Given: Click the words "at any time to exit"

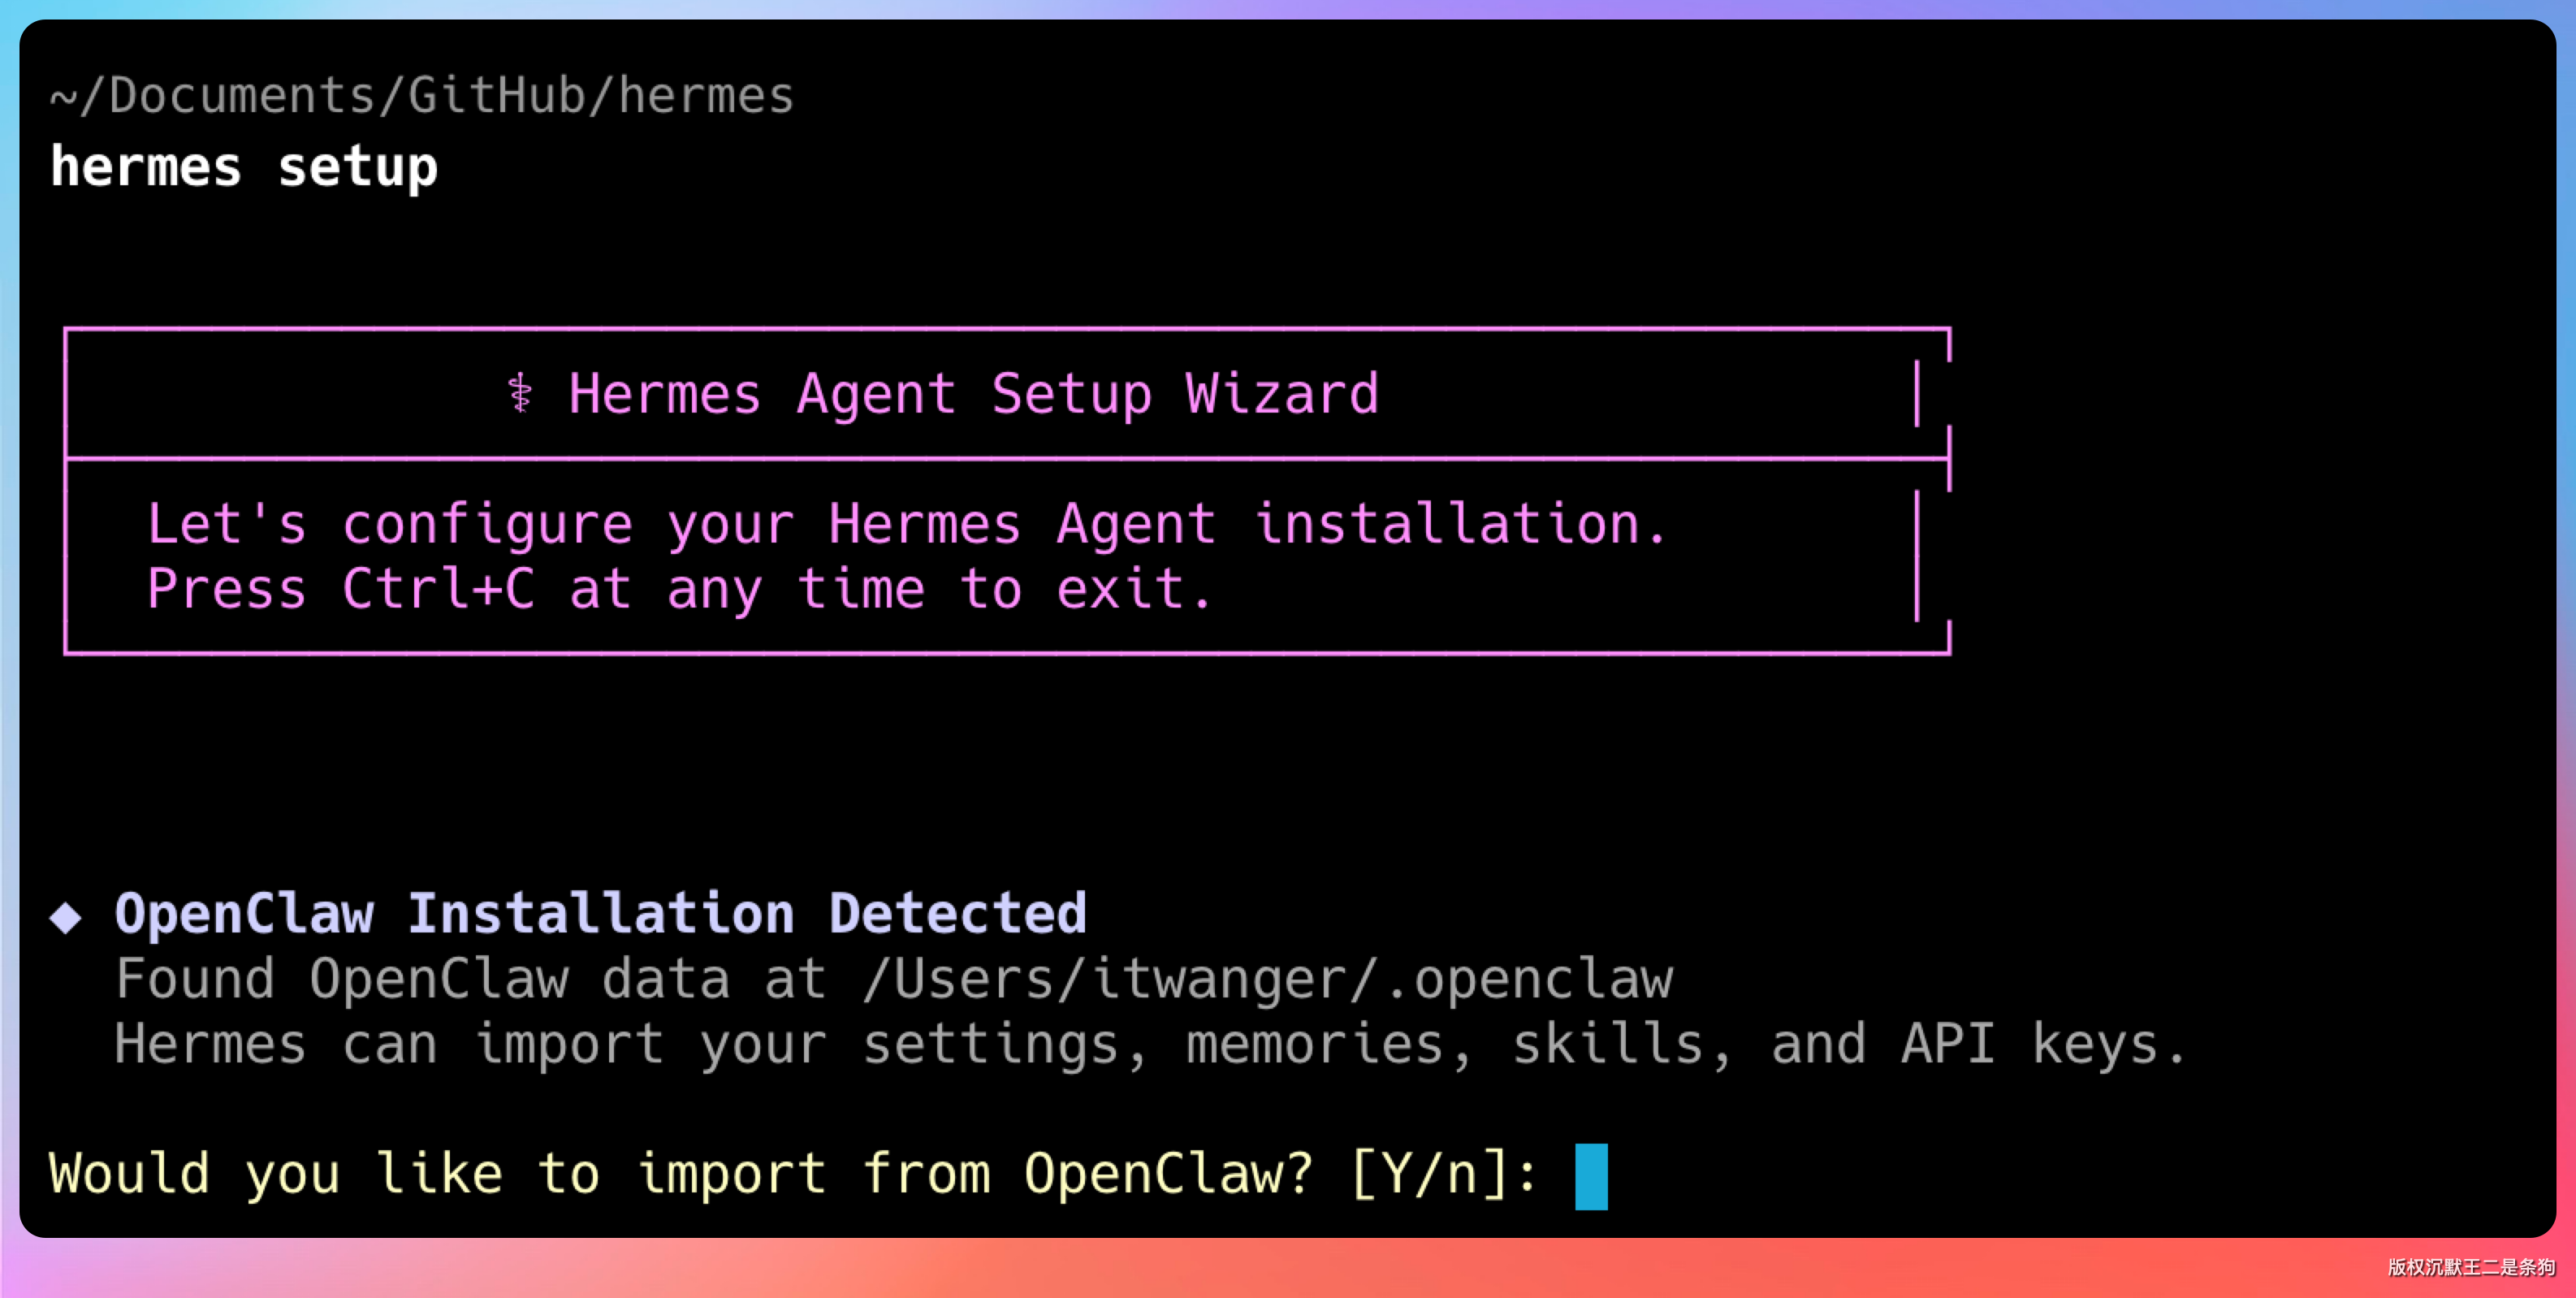Looking at the screenshot, I should click(890, 589).
